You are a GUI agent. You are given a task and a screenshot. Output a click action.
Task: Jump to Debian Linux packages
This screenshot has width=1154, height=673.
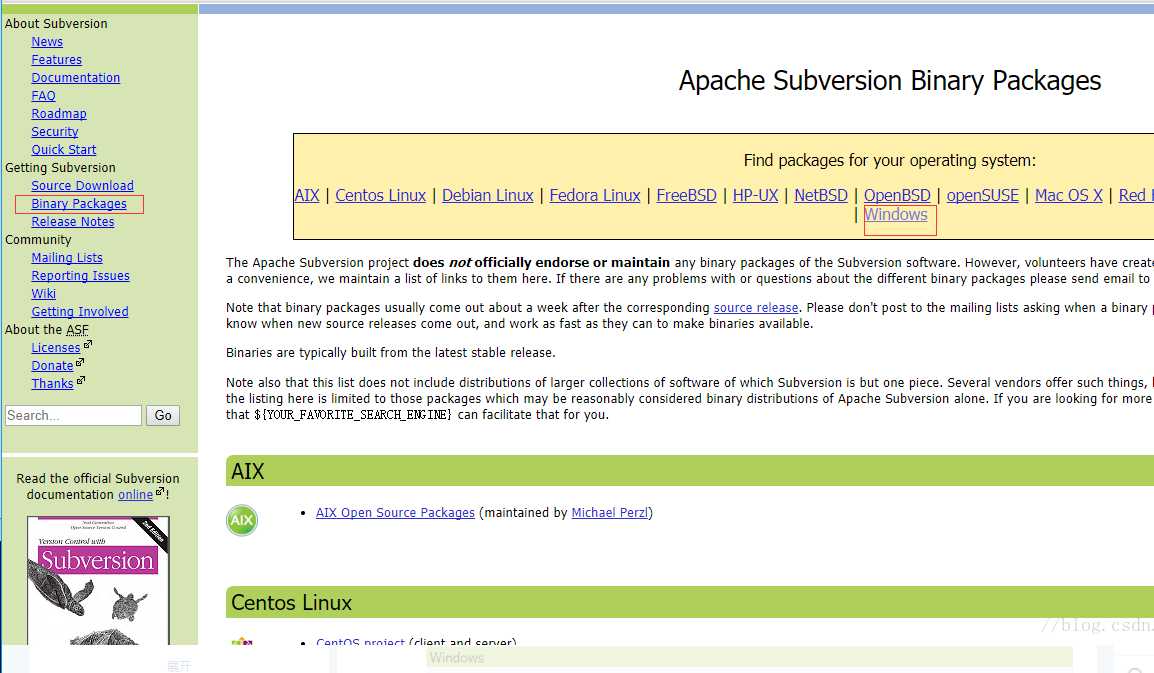point(487,196)
